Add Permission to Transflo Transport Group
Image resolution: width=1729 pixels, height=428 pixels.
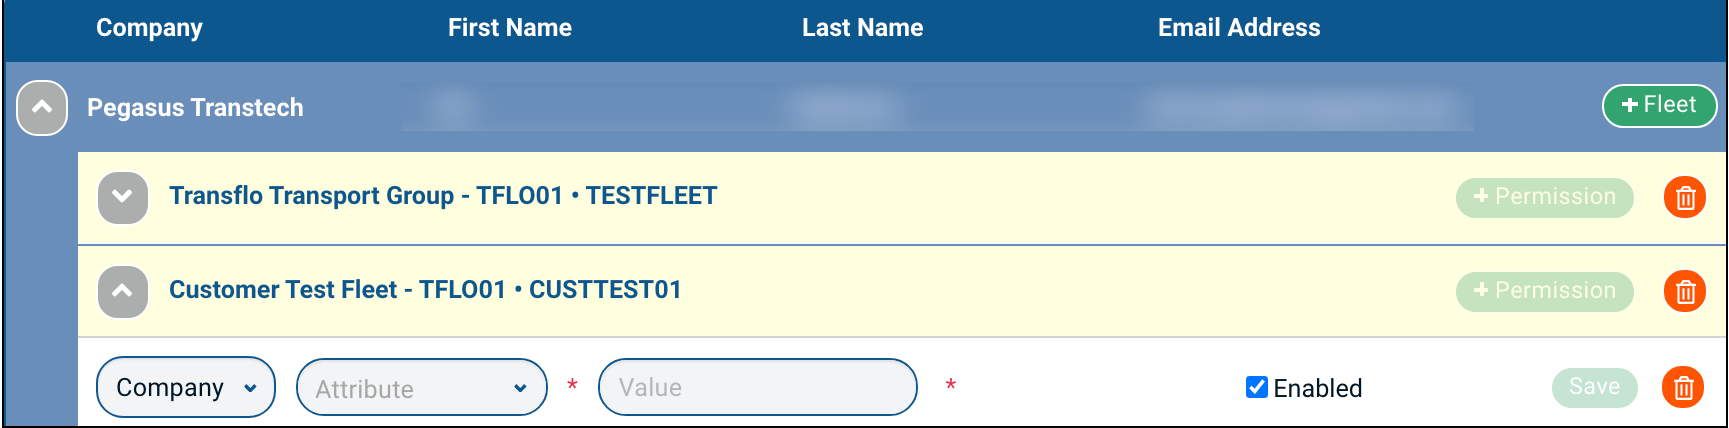1544,197
